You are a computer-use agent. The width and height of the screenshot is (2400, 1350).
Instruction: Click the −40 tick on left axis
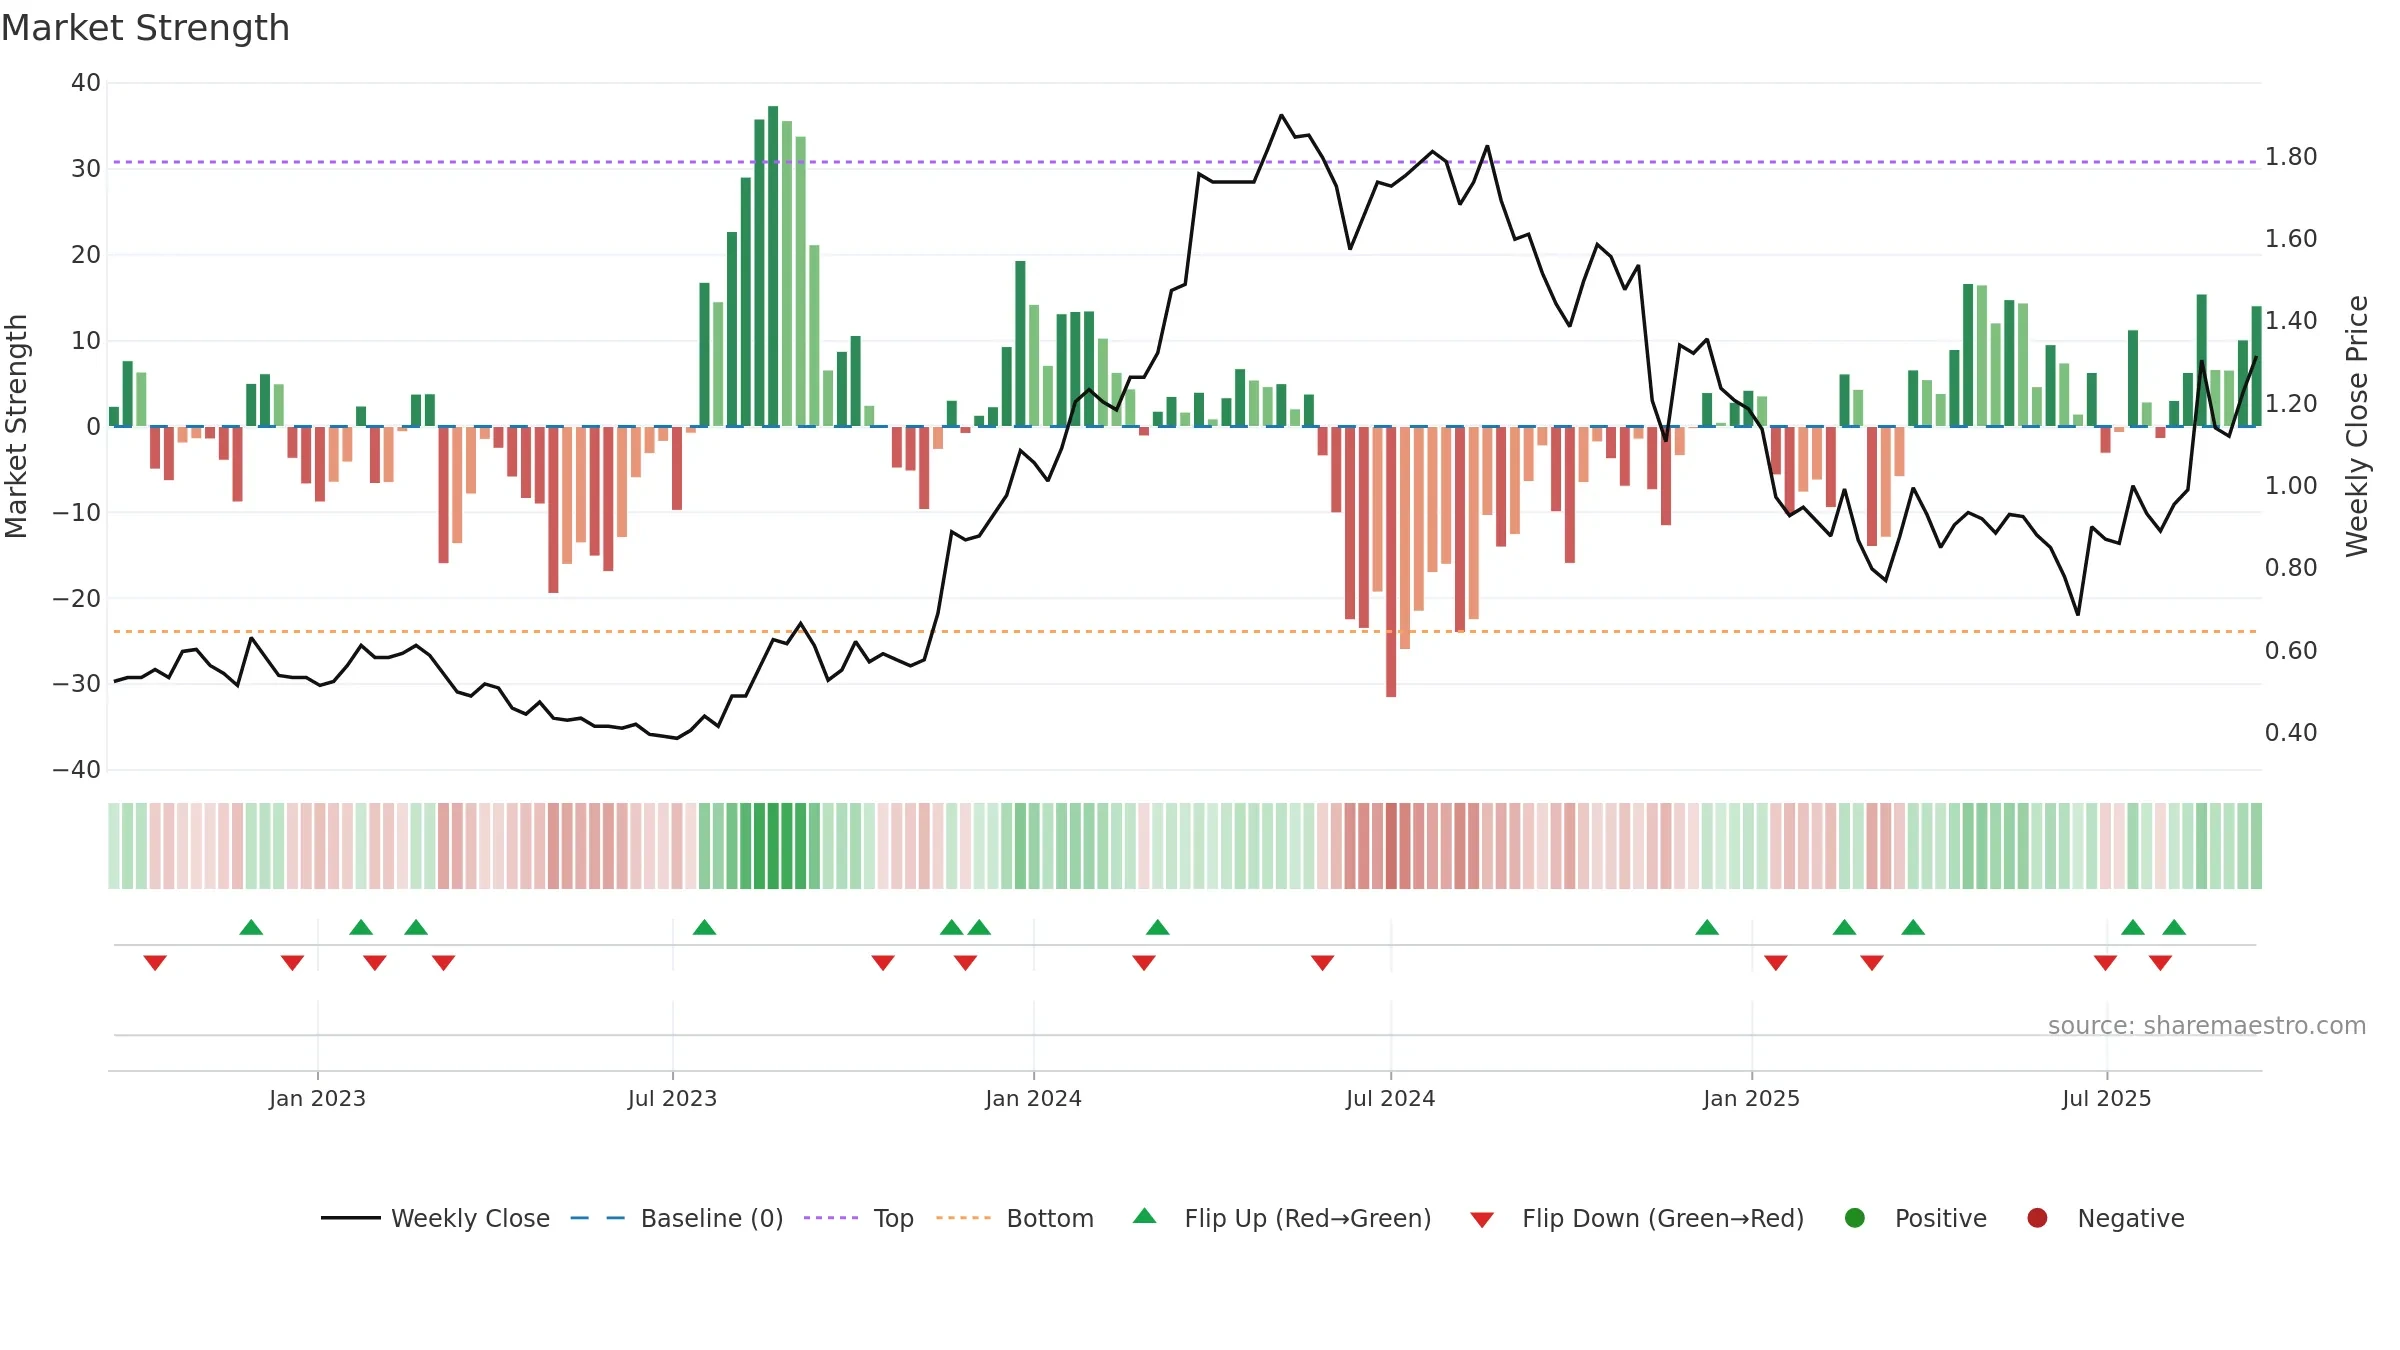pyautogui.click(x=77, y=770)
